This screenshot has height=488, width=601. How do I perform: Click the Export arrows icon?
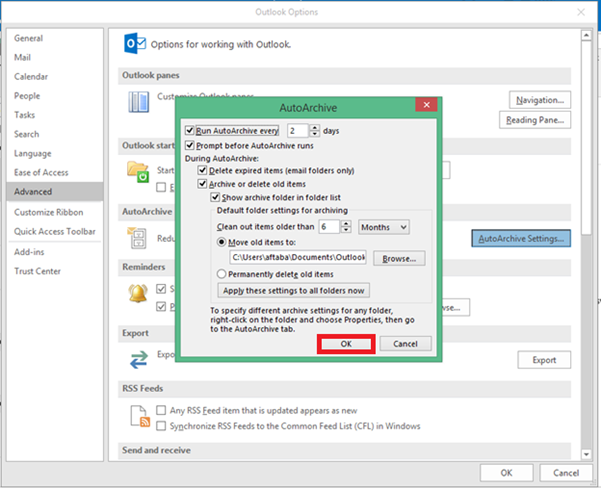(139, 360)
